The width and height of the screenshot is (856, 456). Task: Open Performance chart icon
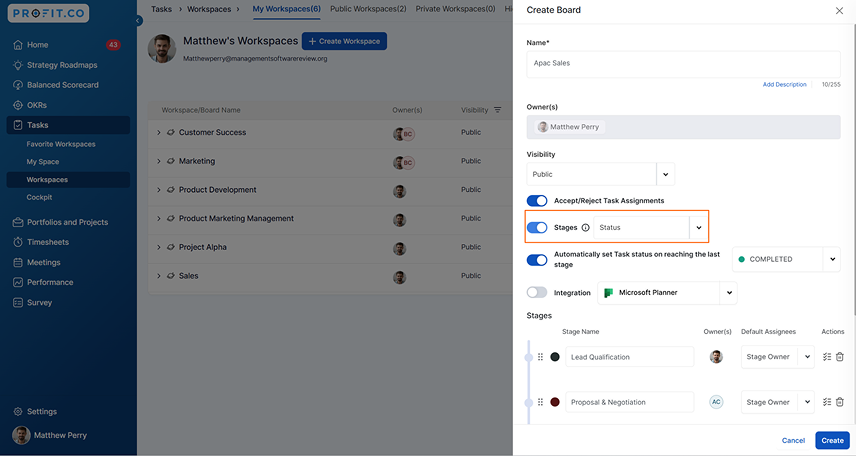18,282
